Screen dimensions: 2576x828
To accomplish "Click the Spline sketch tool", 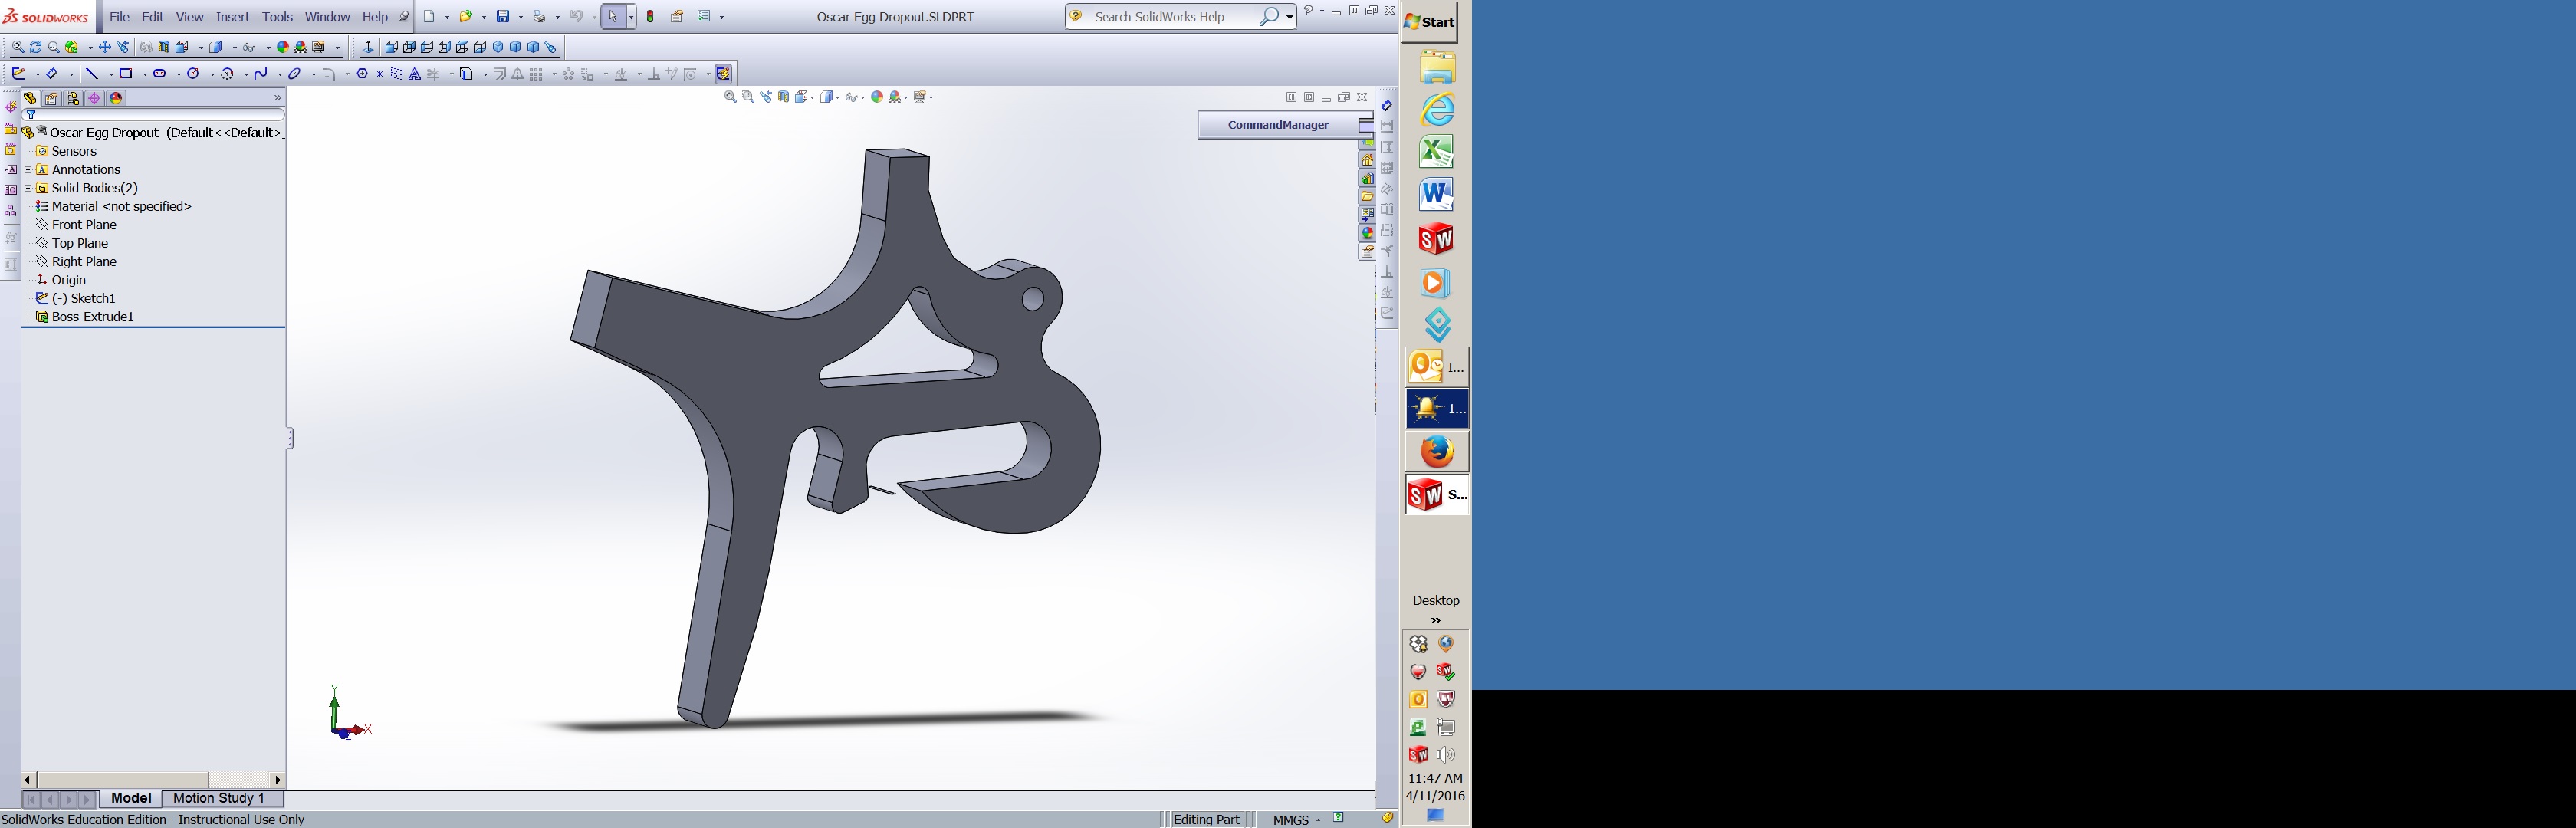I will (261, 74).
